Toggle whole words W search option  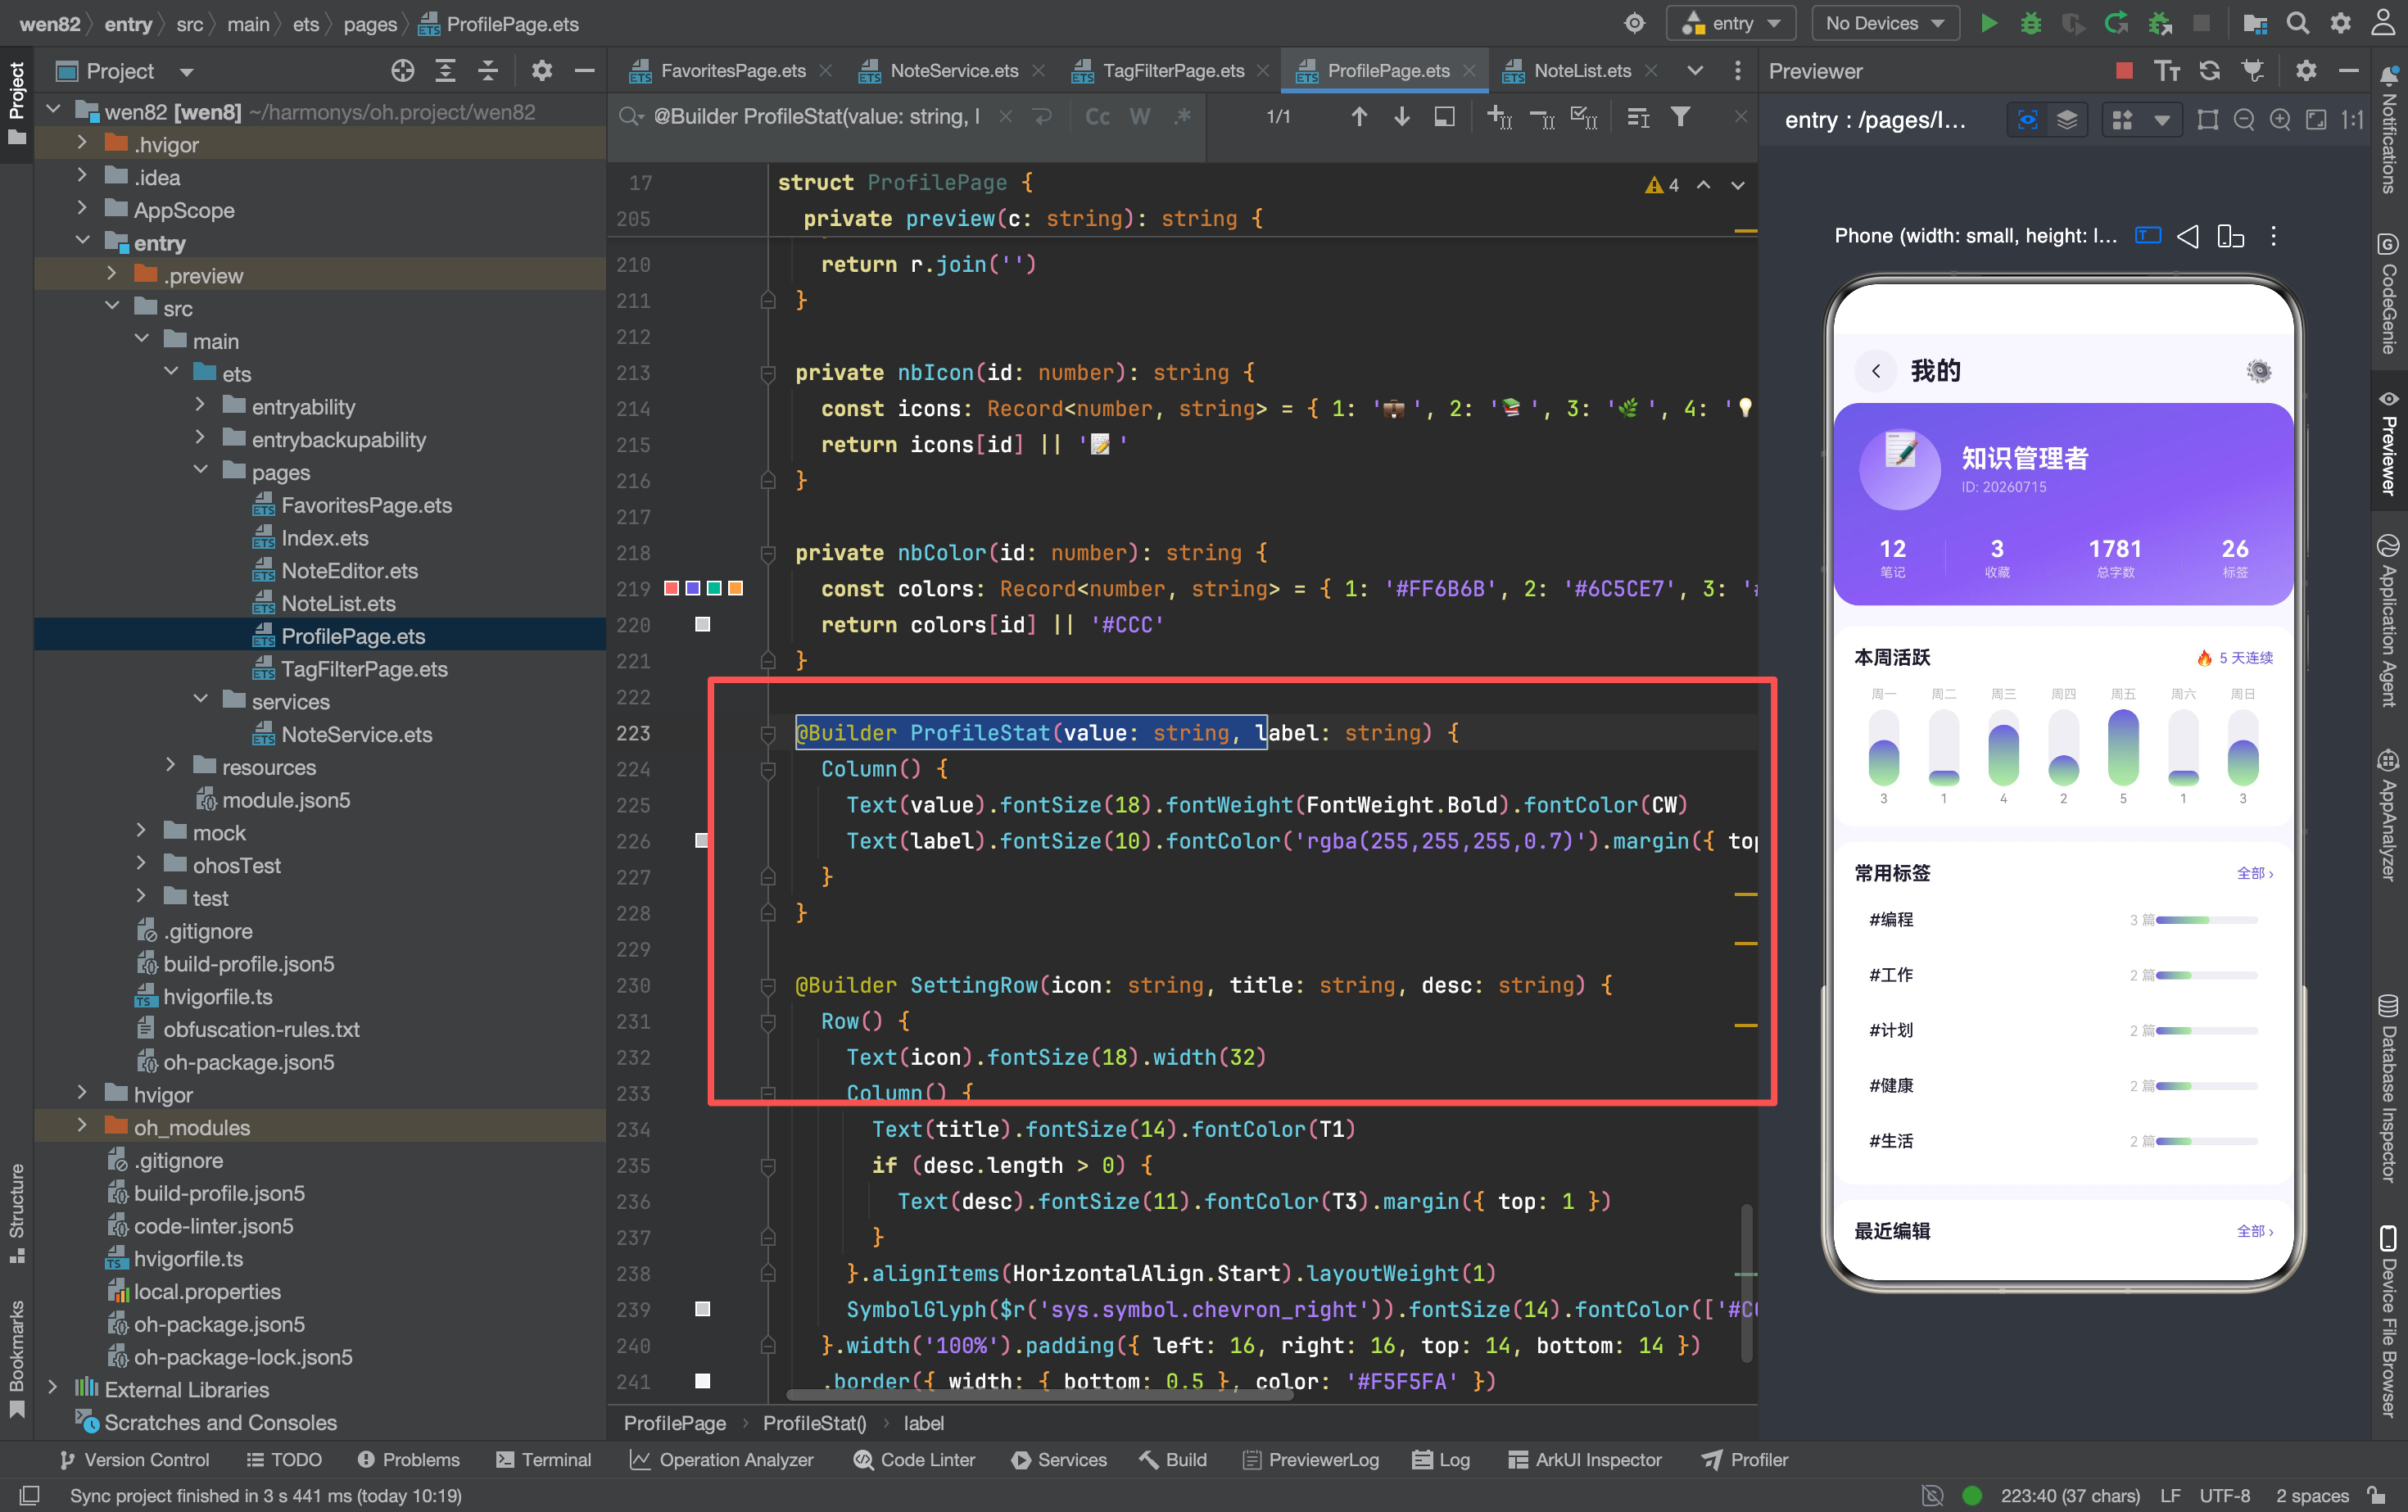1140,117
